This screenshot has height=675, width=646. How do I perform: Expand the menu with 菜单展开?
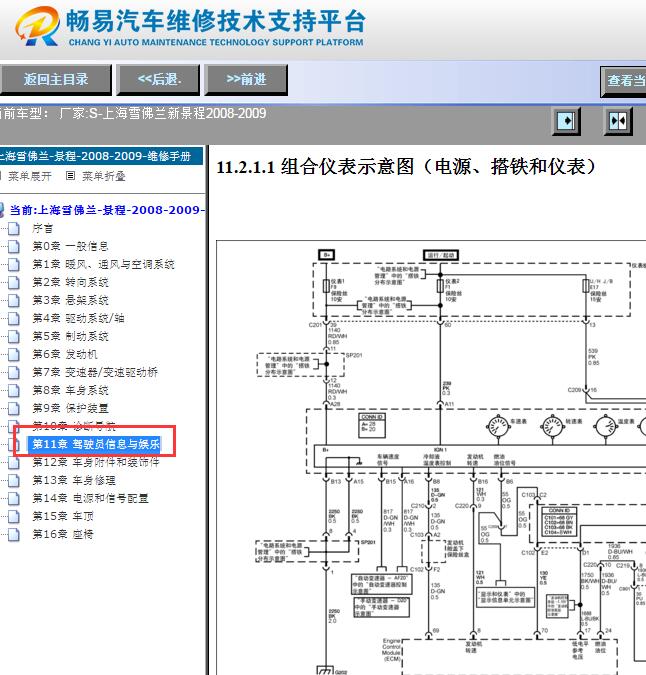point(29,176)
